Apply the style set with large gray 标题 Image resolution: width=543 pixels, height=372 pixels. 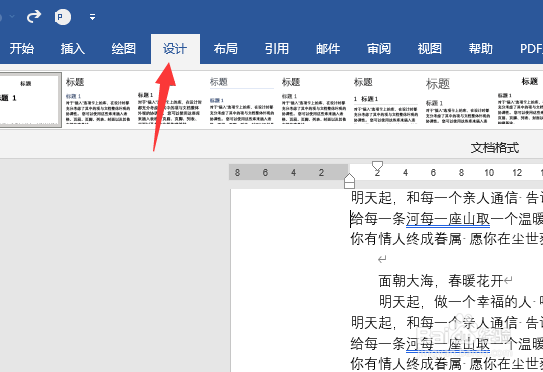click(x=457, y=100)
